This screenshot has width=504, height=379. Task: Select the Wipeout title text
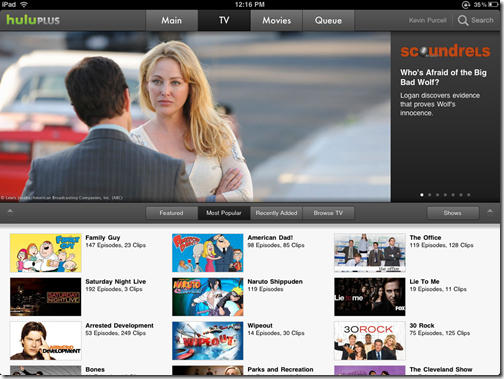[x=260, y=326]
